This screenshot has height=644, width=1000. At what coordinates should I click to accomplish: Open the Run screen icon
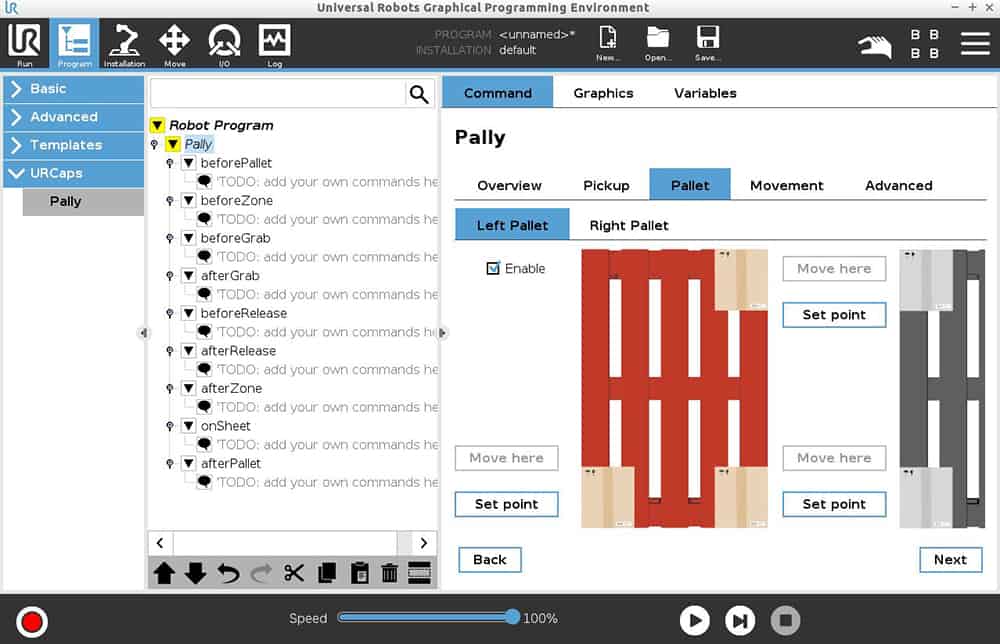24,43
